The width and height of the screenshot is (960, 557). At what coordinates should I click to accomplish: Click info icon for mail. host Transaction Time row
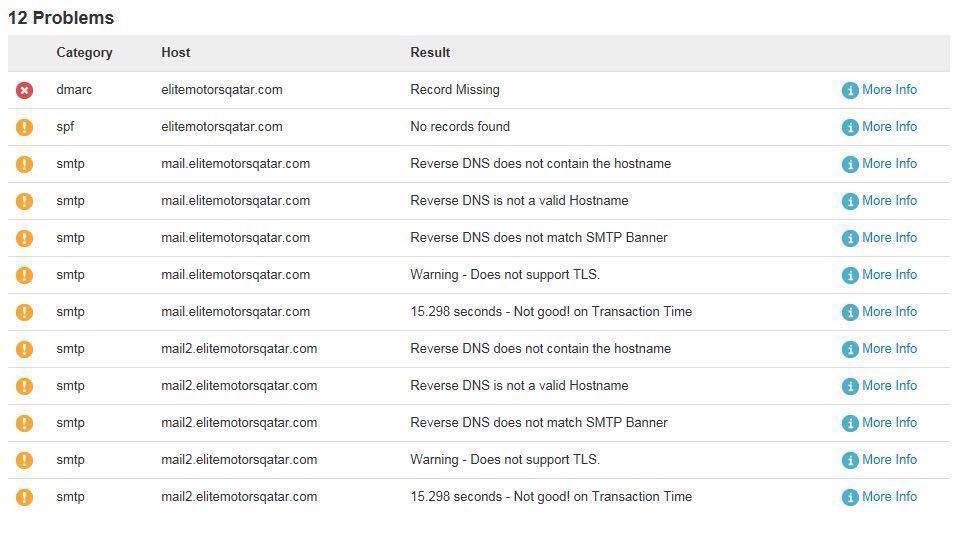(x=850, y=312)
